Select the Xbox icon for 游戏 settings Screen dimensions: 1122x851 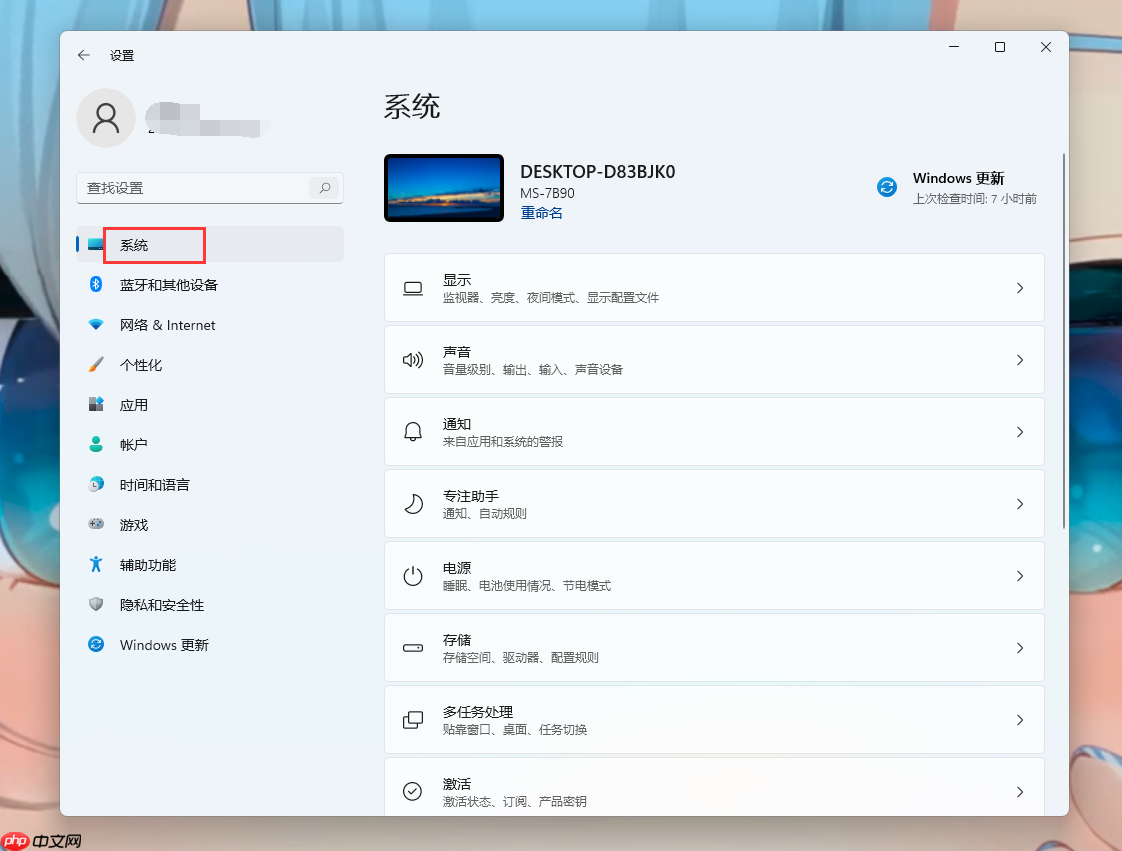tap(96, 524)
